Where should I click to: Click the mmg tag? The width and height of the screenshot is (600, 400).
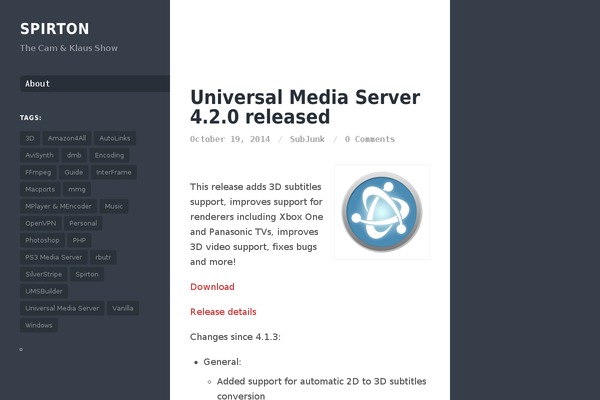77,189
